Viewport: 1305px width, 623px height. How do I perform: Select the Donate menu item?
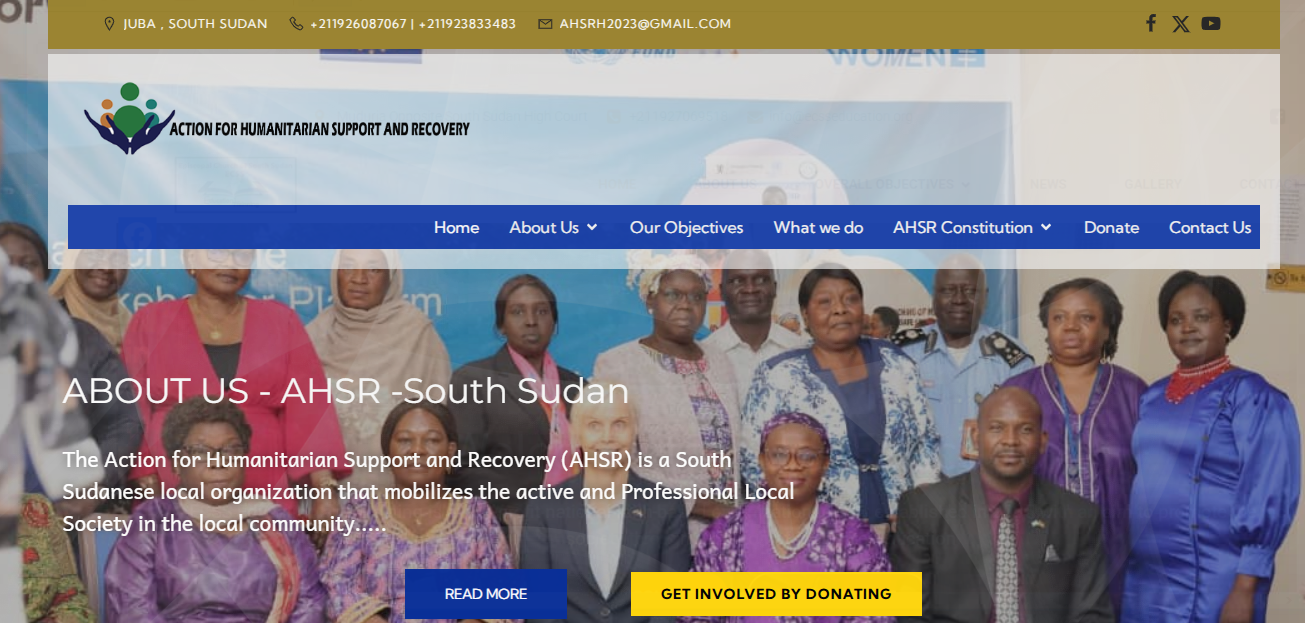pos(1111,227)
